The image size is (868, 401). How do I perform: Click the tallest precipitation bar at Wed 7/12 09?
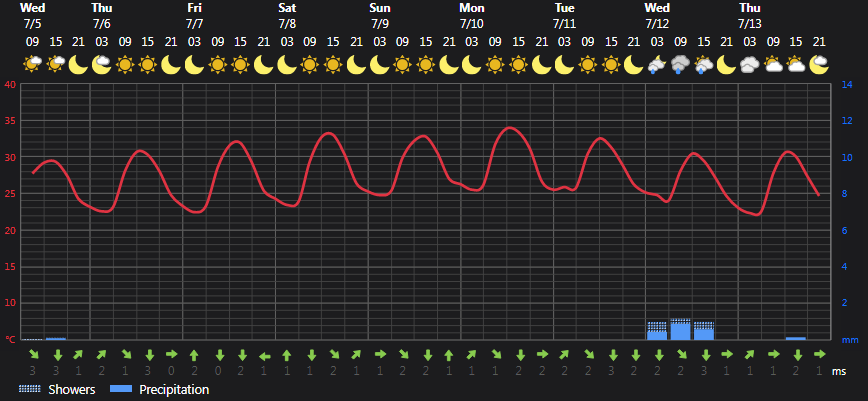point(680,329)
